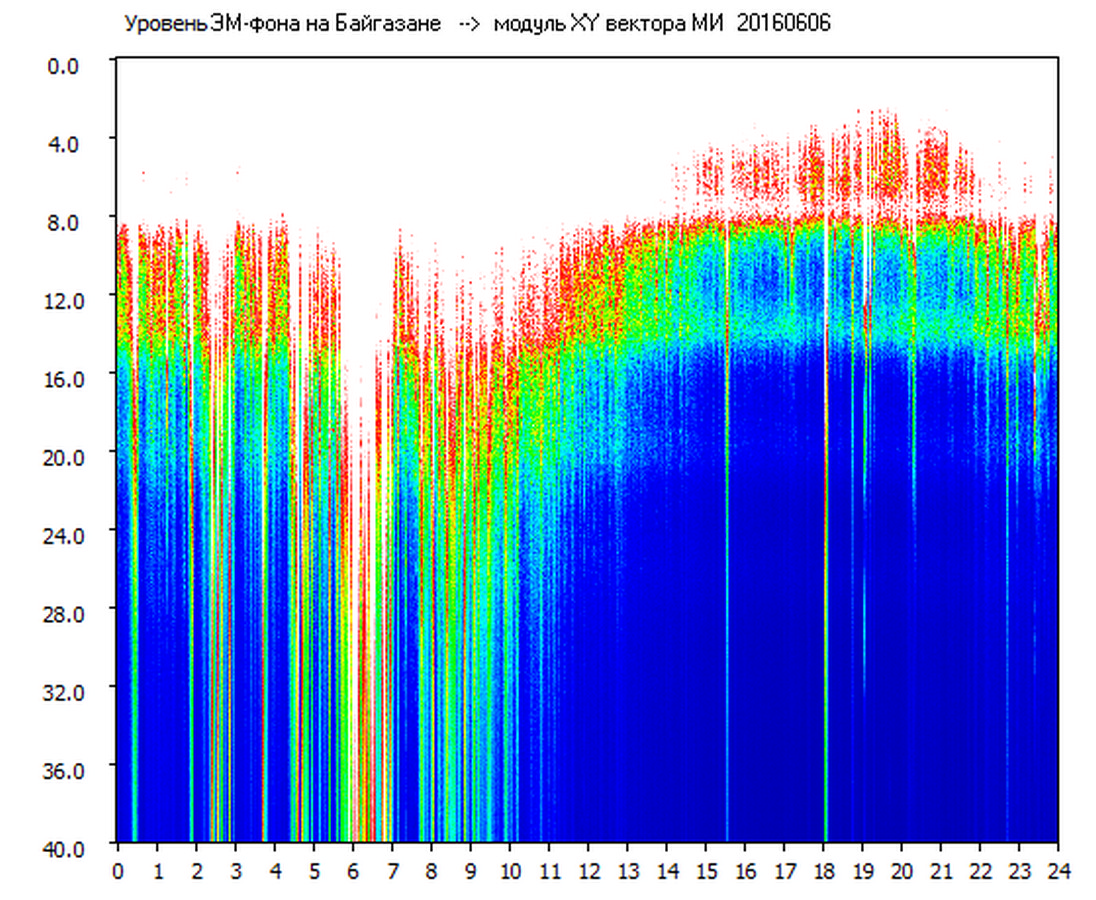This screenshot has height=900, width=1096.
Task: Select the x-axis label 9
Action: [x=470, y=870]
